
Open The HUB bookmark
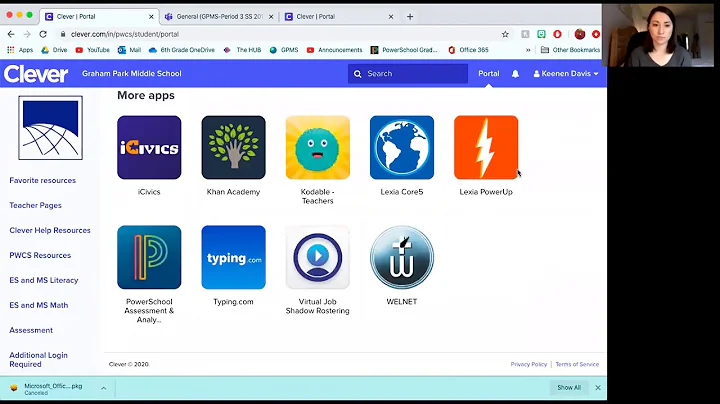click(x=242, y=50)
